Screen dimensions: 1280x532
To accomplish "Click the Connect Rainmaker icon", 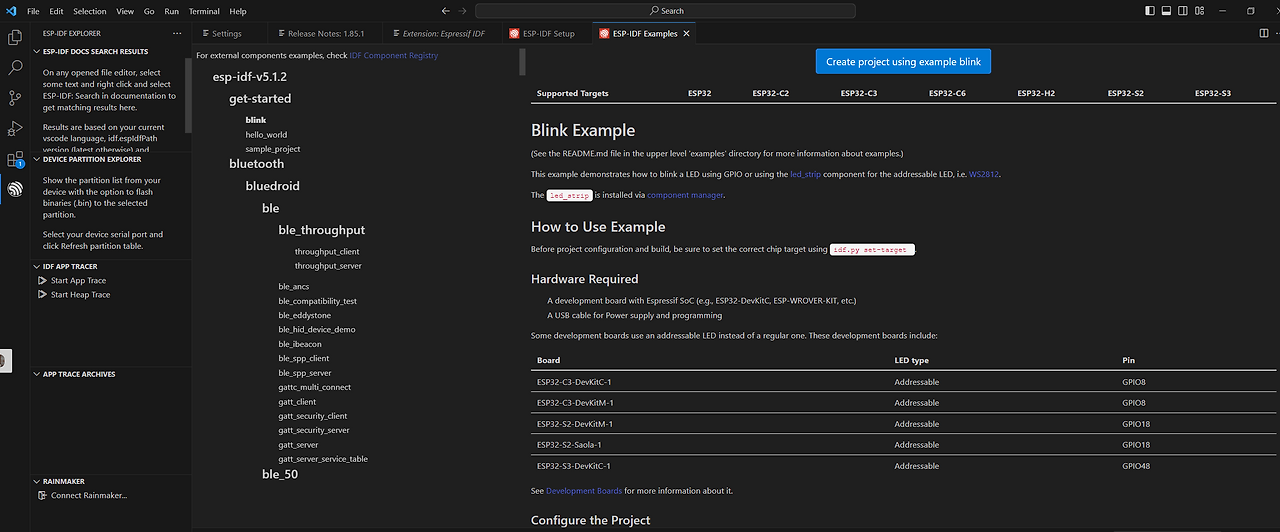I will 42,495.
